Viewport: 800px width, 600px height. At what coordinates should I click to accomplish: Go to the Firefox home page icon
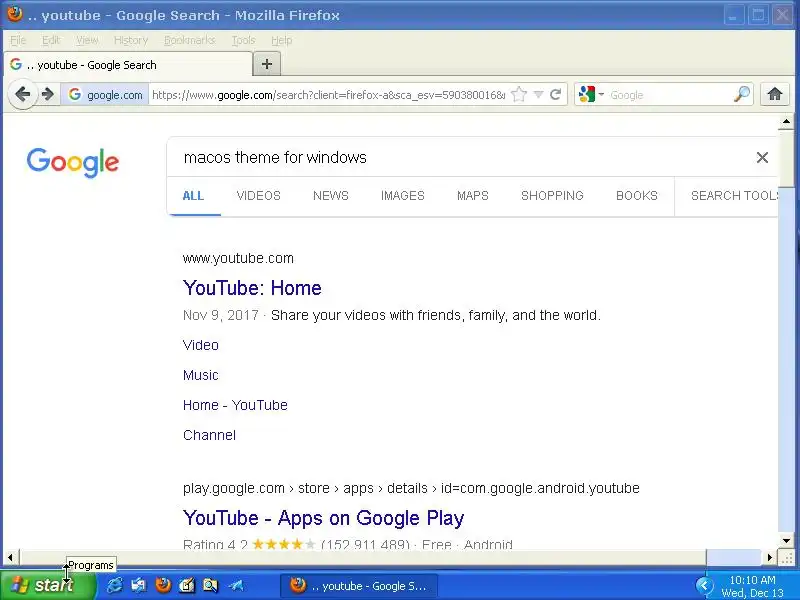775,94
